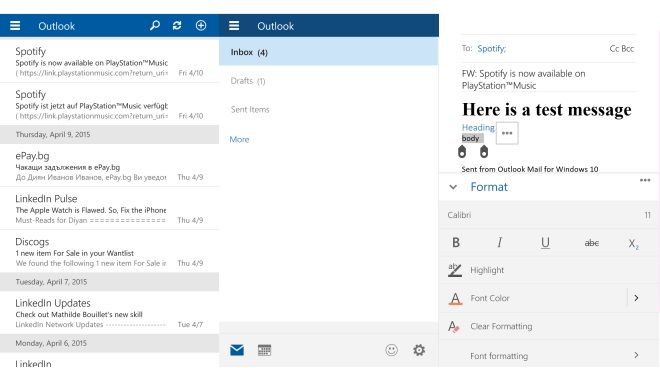The image size is (660, 368).
Task: Click the Heading link in message body
Action: pyautogui.click(x=478, y=127)
